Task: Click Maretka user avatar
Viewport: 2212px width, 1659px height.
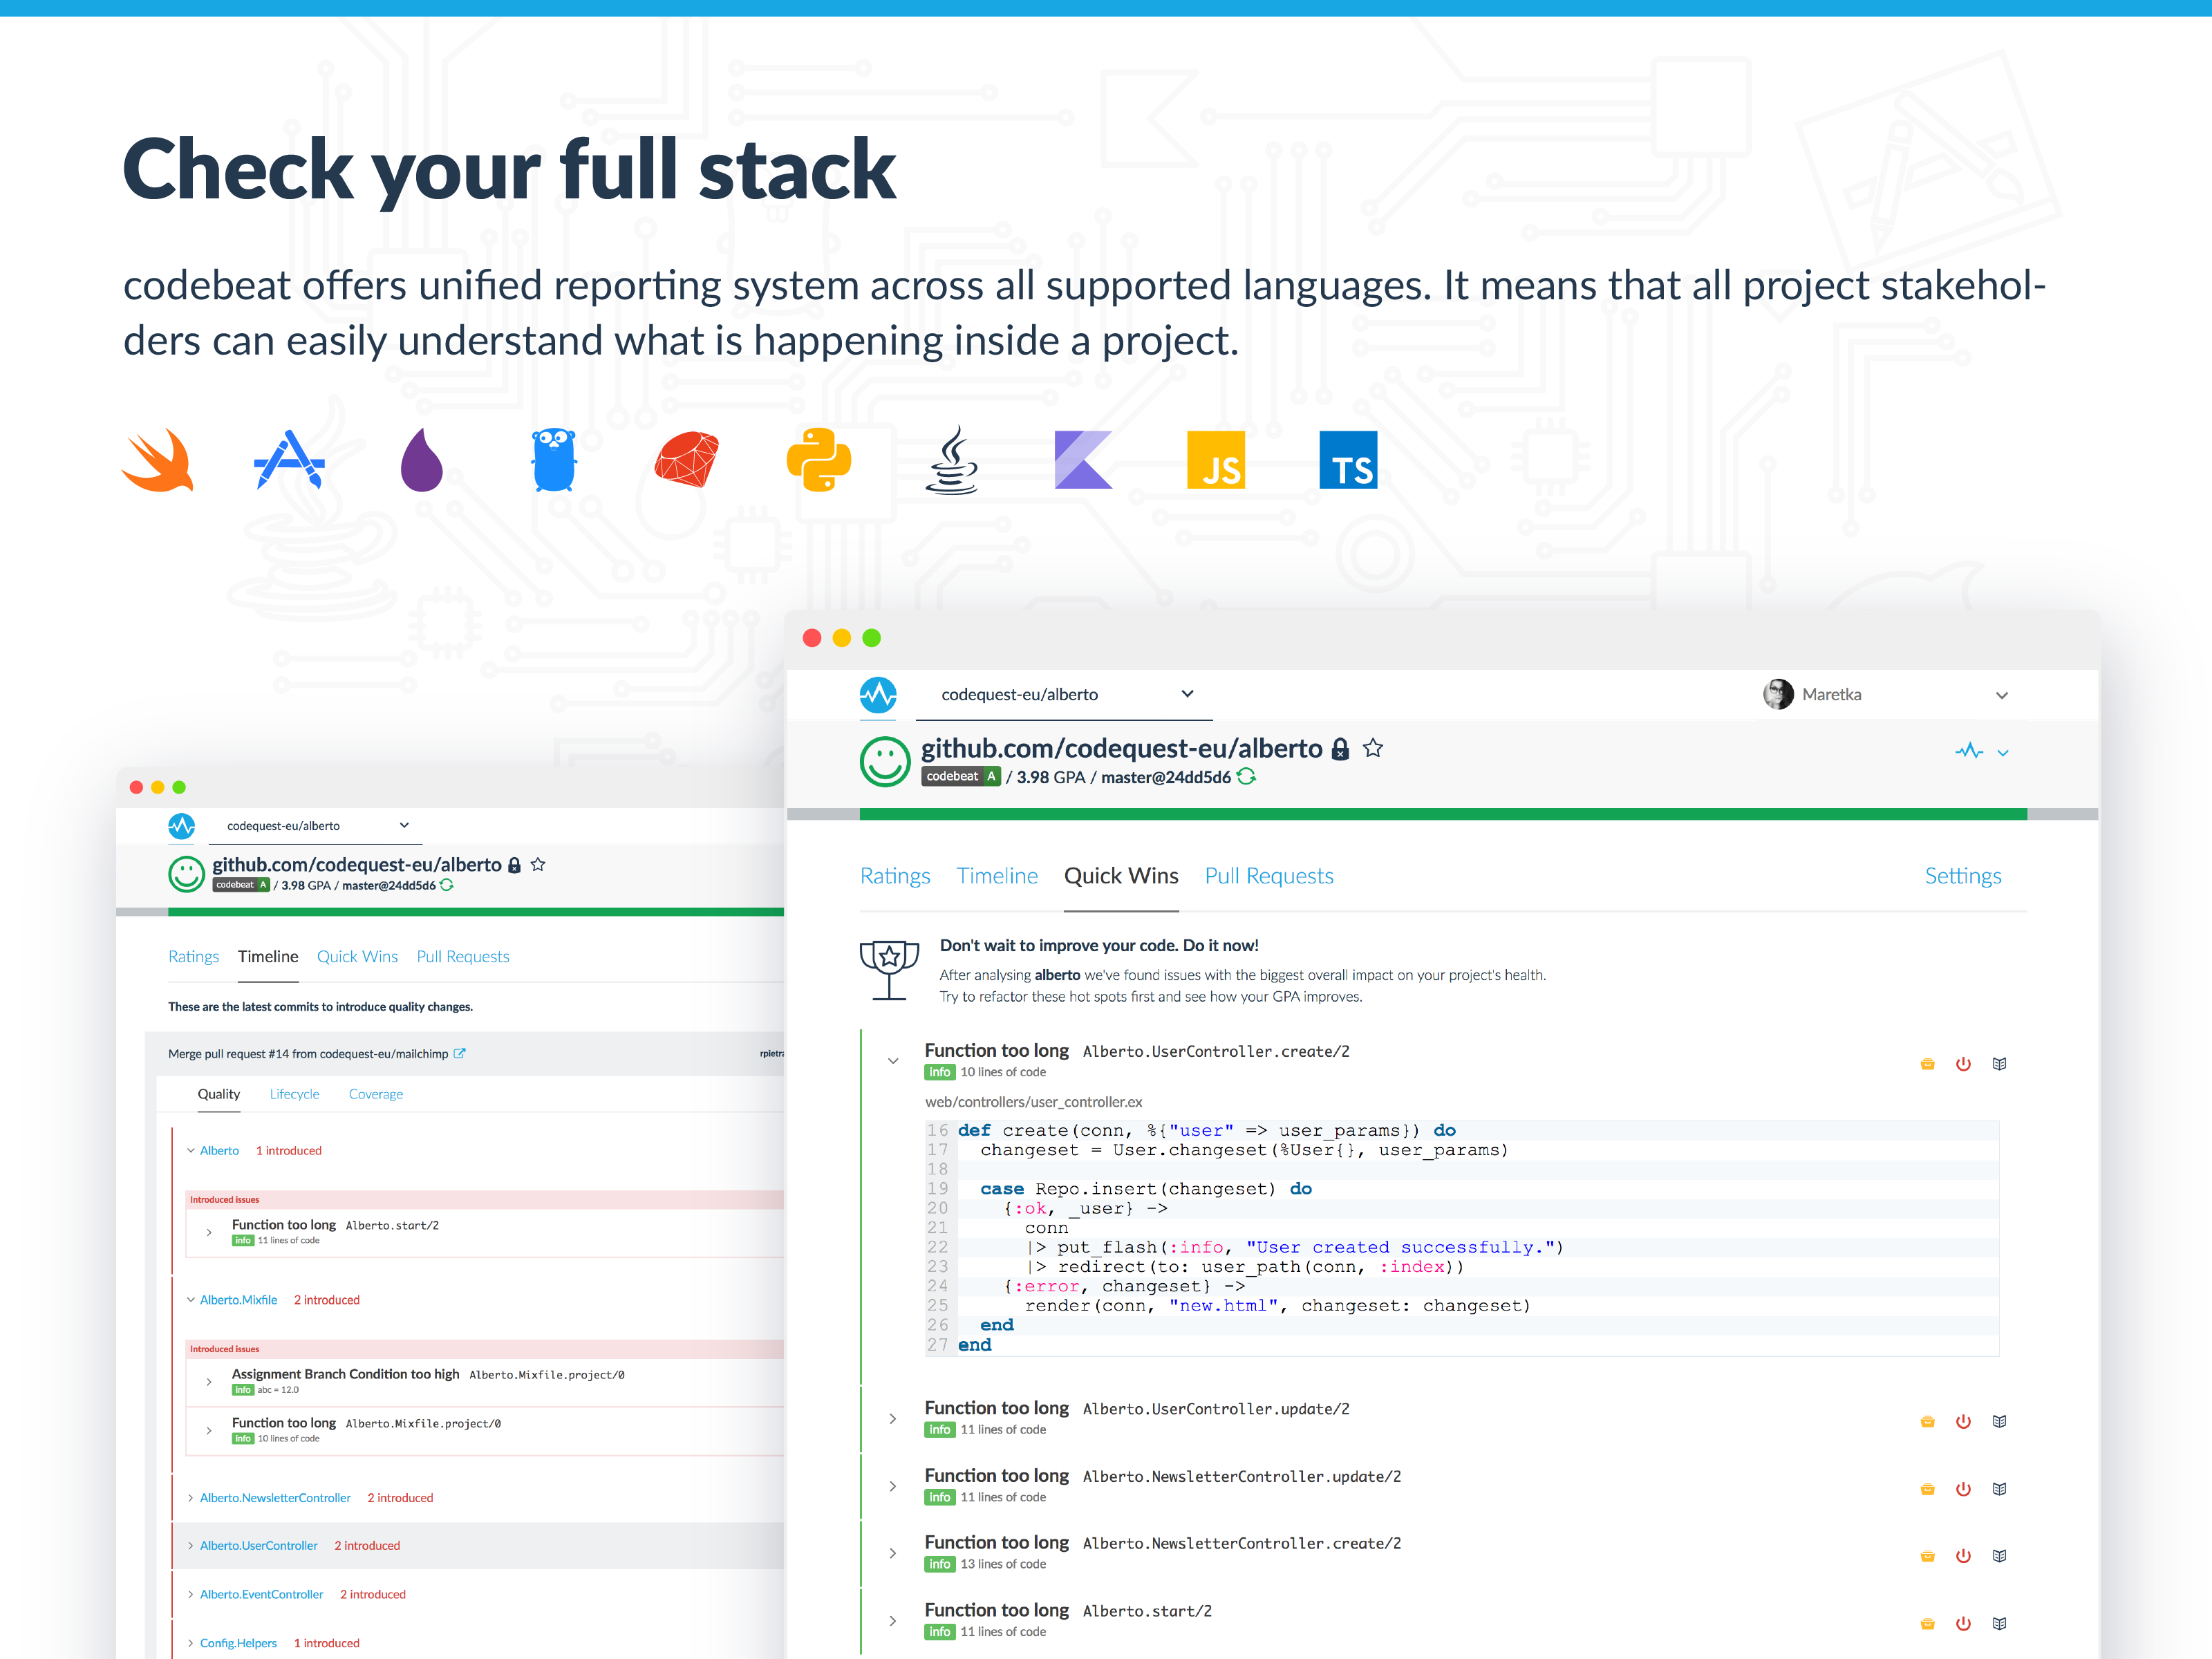Action: 1778,694
